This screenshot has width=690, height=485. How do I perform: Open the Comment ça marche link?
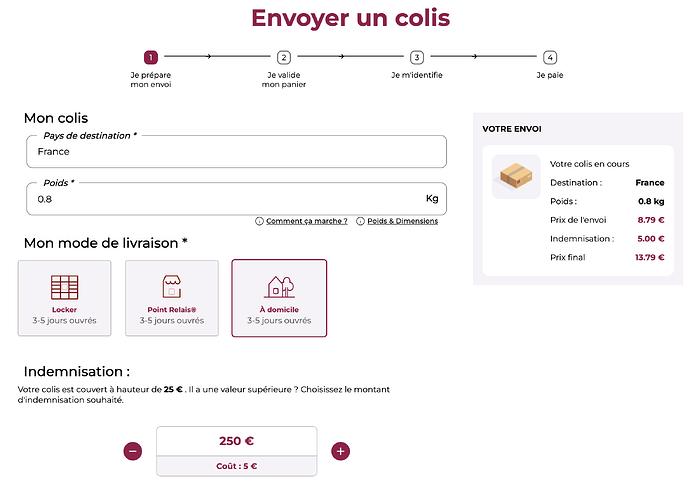click(x=307, y=221)
